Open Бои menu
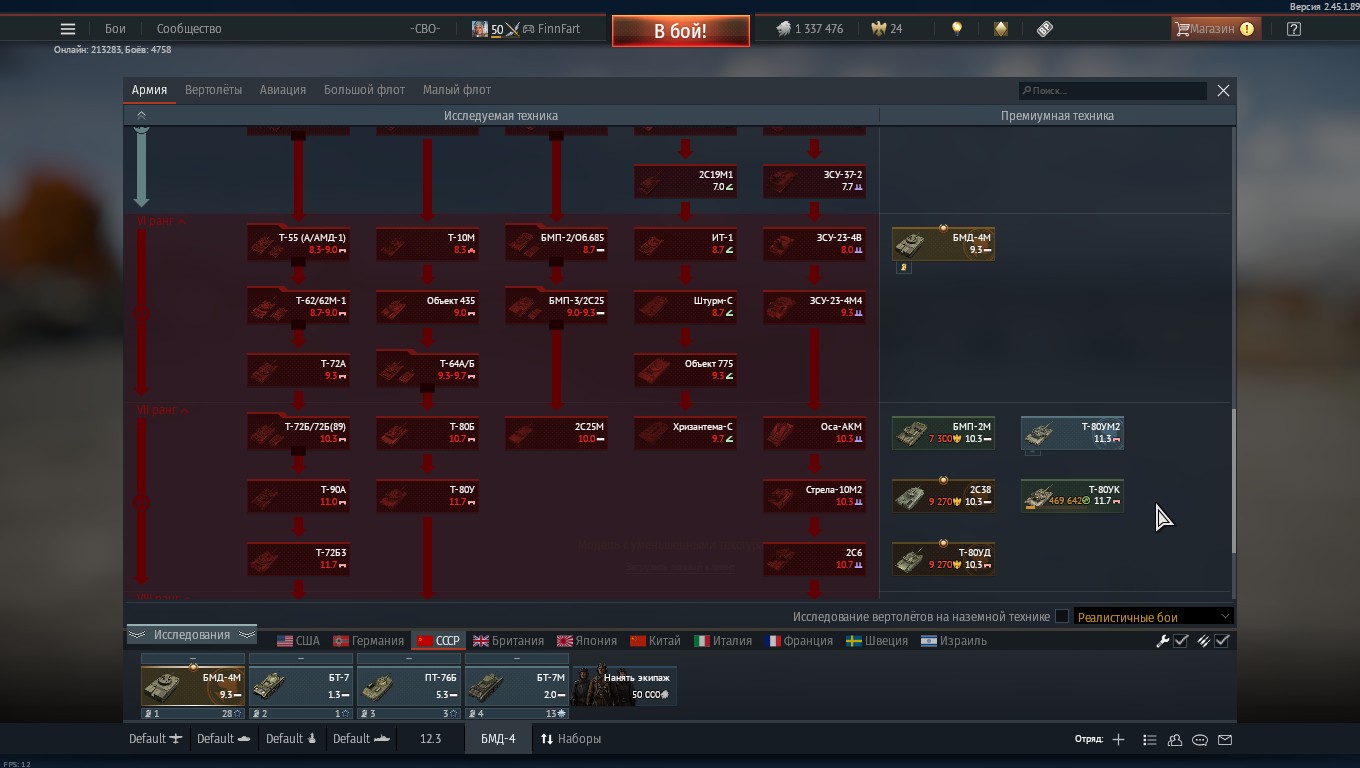 (x=115, y=29)
